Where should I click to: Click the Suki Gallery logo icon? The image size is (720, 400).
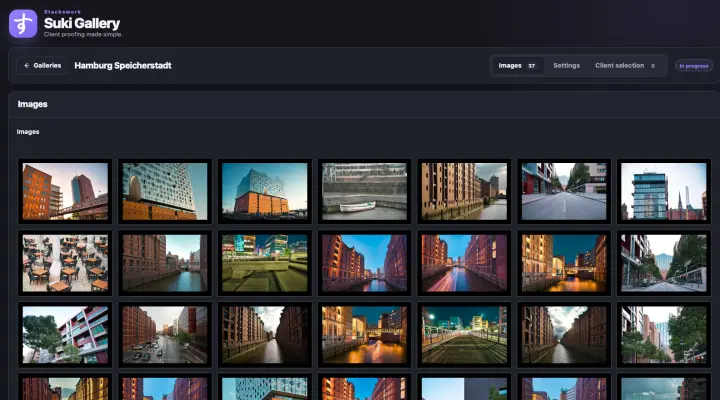(23, 23)
